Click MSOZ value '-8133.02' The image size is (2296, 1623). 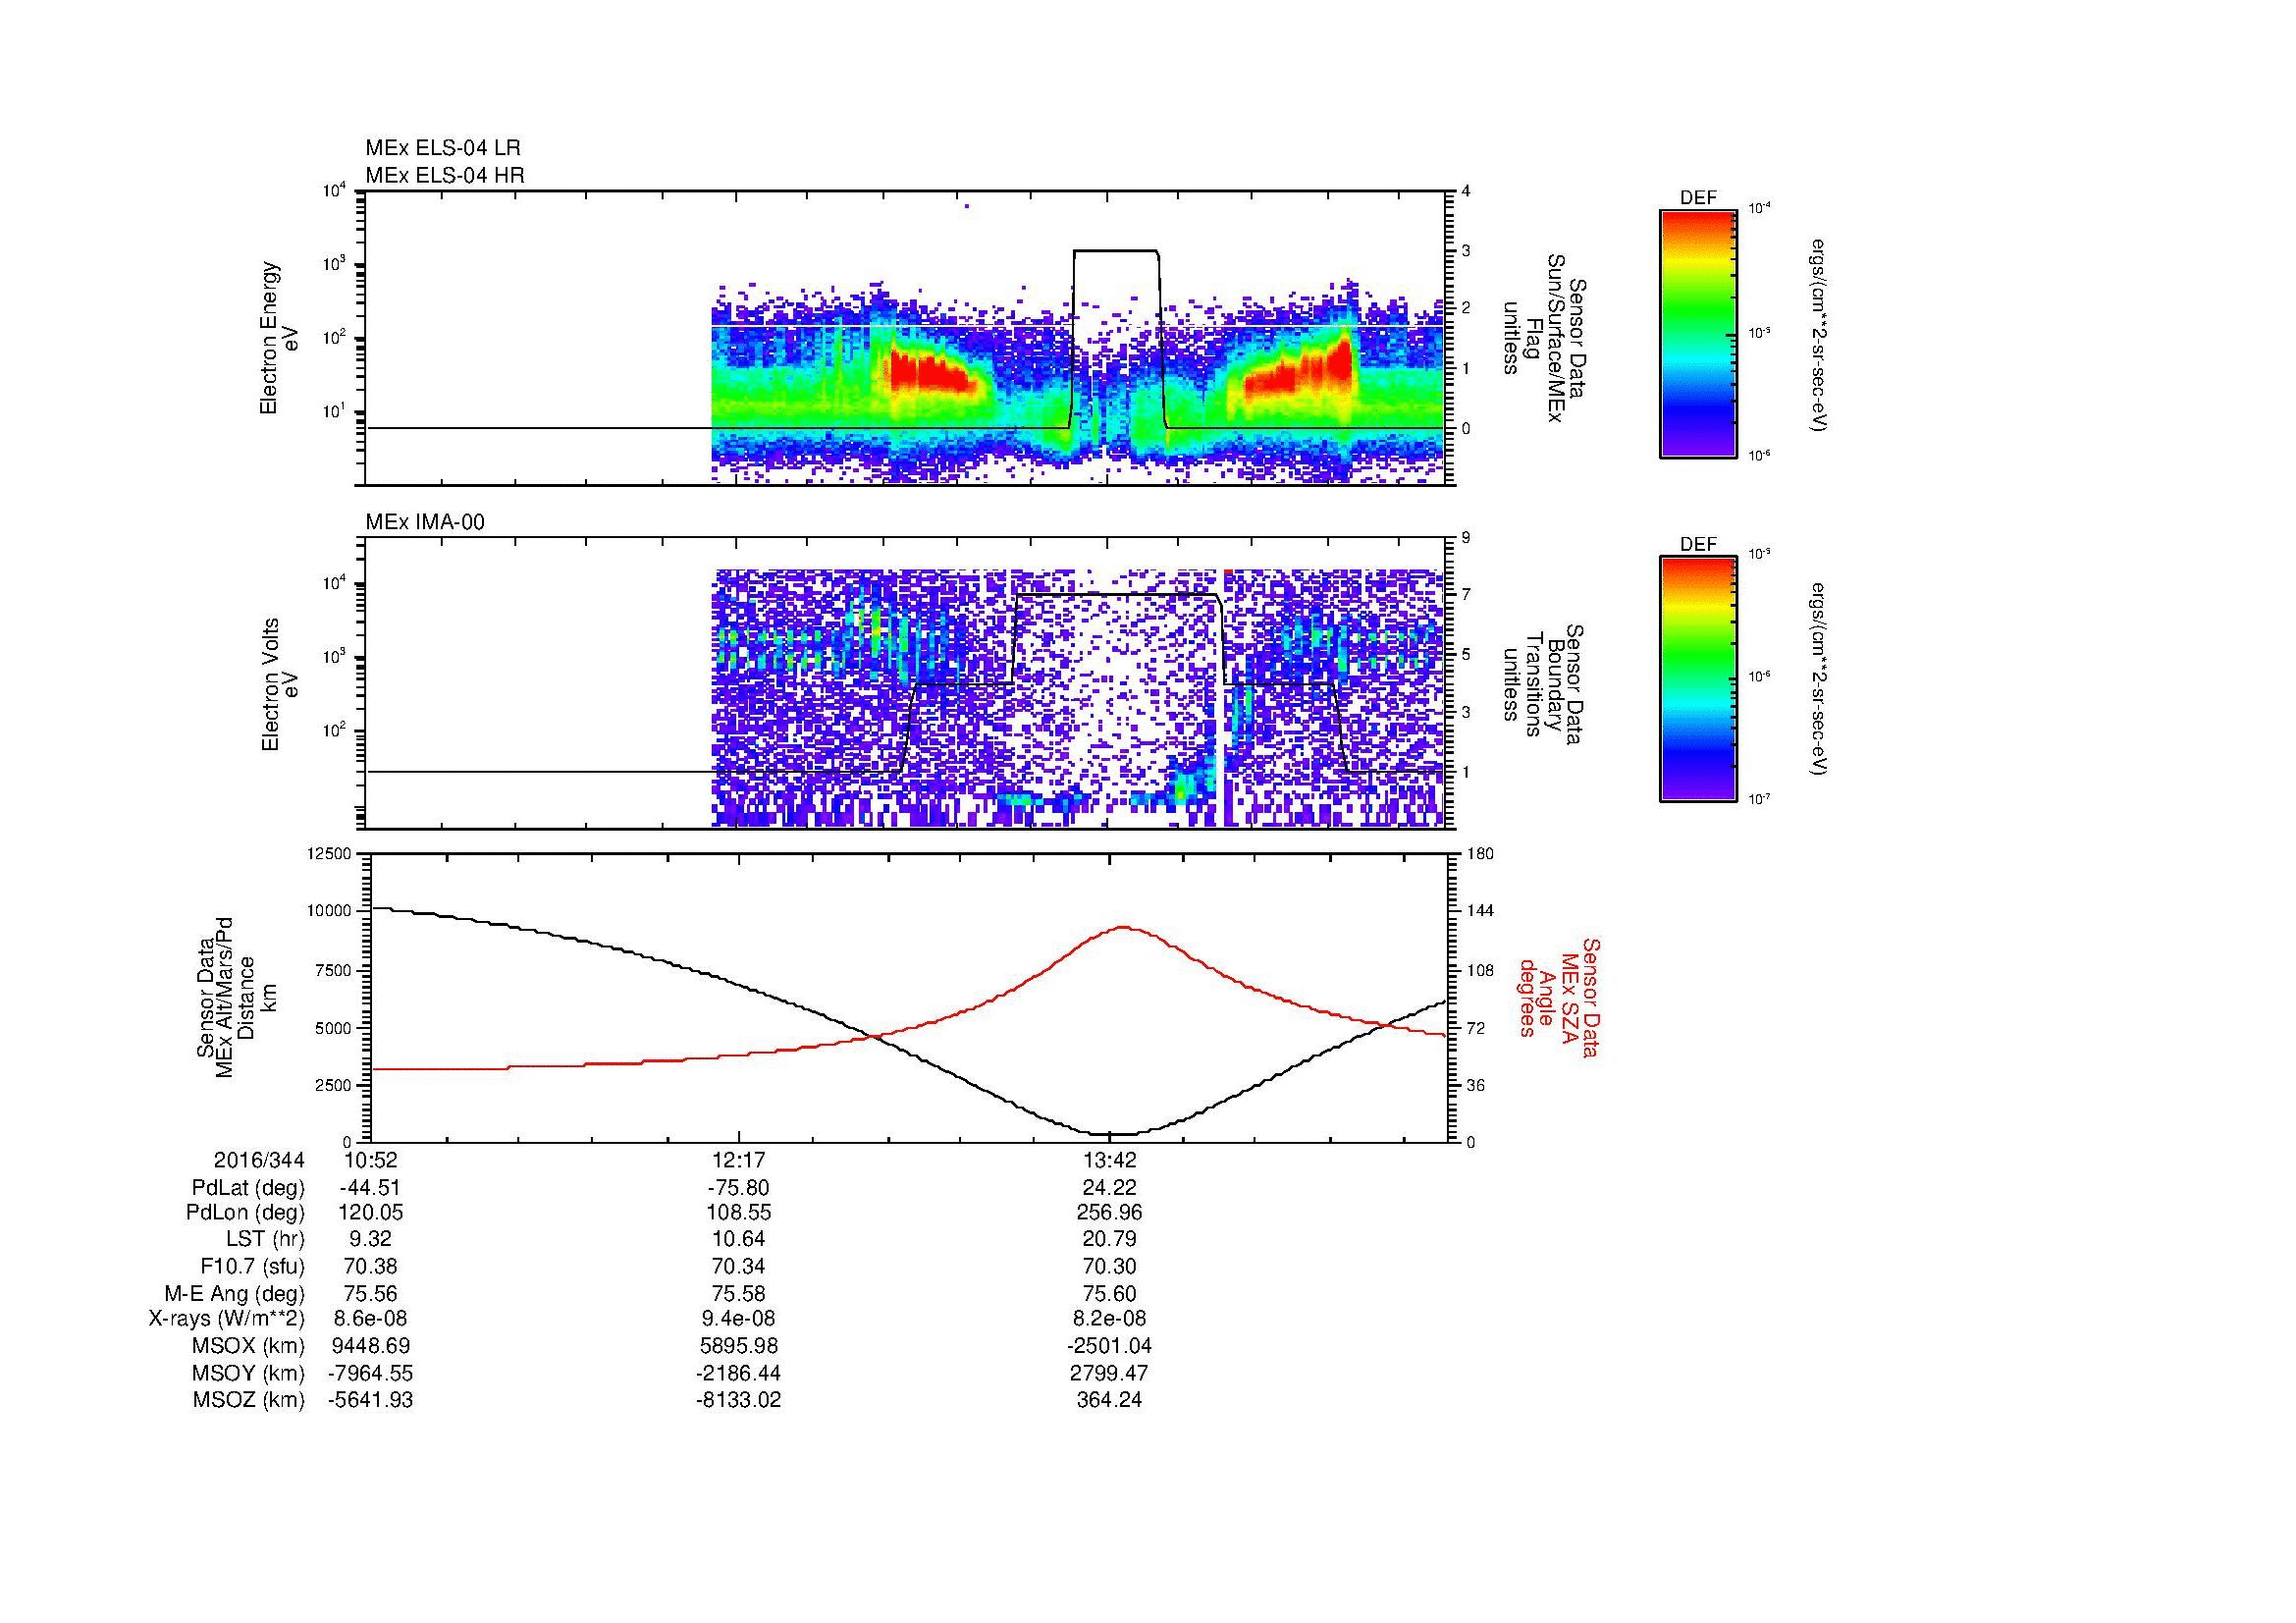pos(738,1400)
